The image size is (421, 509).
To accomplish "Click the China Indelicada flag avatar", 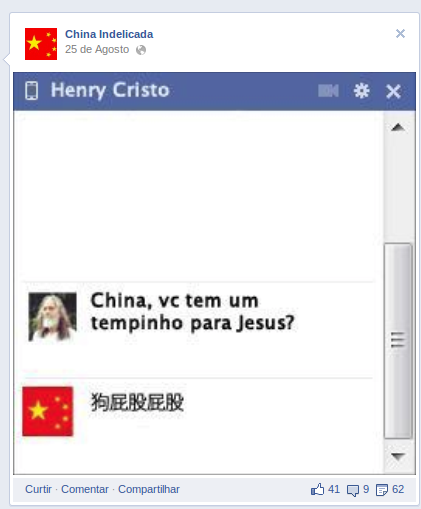I will (41, 44).
